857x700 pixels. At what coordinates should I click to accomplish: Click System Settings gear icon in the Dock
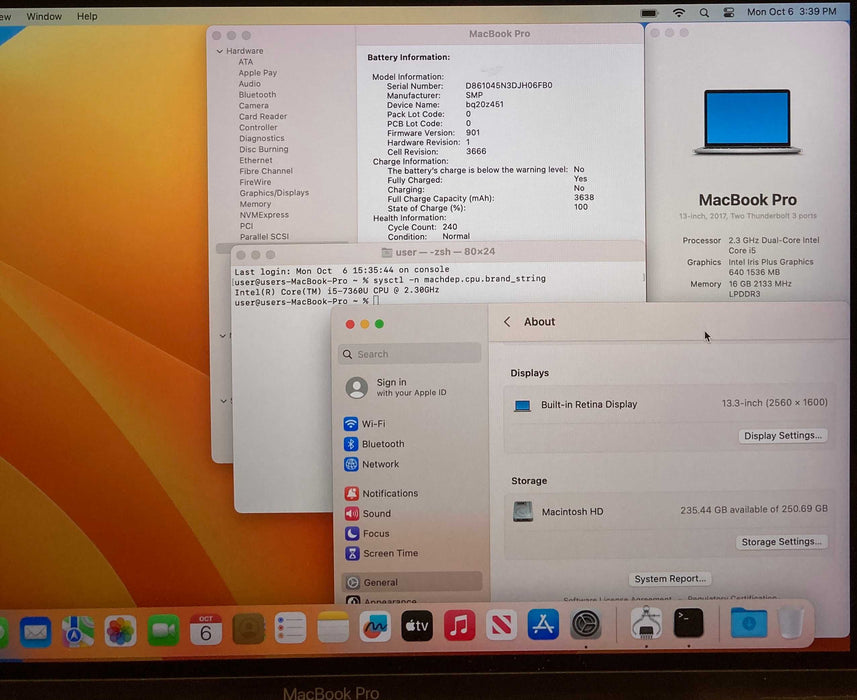(586, 623)
